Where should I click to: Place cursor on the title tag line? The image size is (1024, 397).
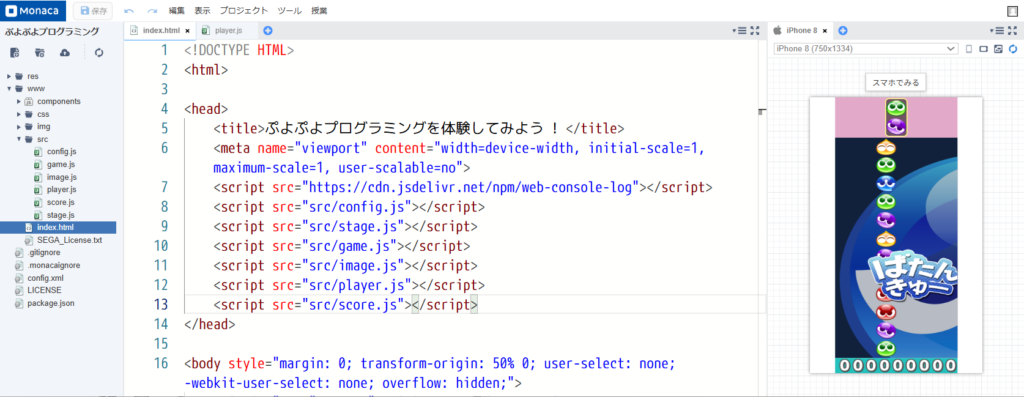pyautogui.click(x=419, y=128)
